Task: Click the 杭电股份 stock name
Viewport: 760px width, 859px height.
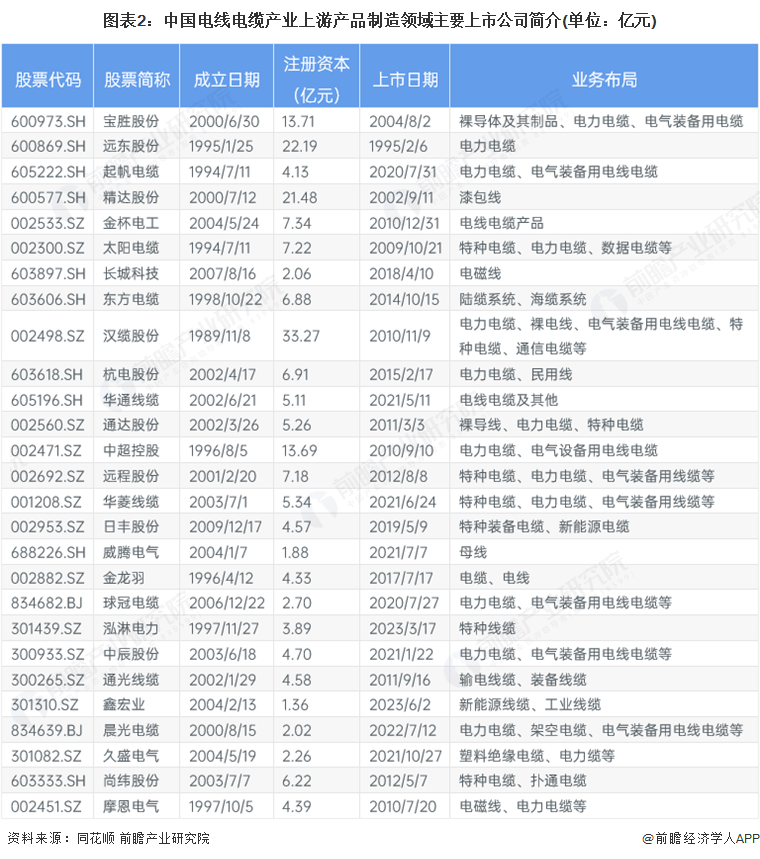Action: [131, 375]
